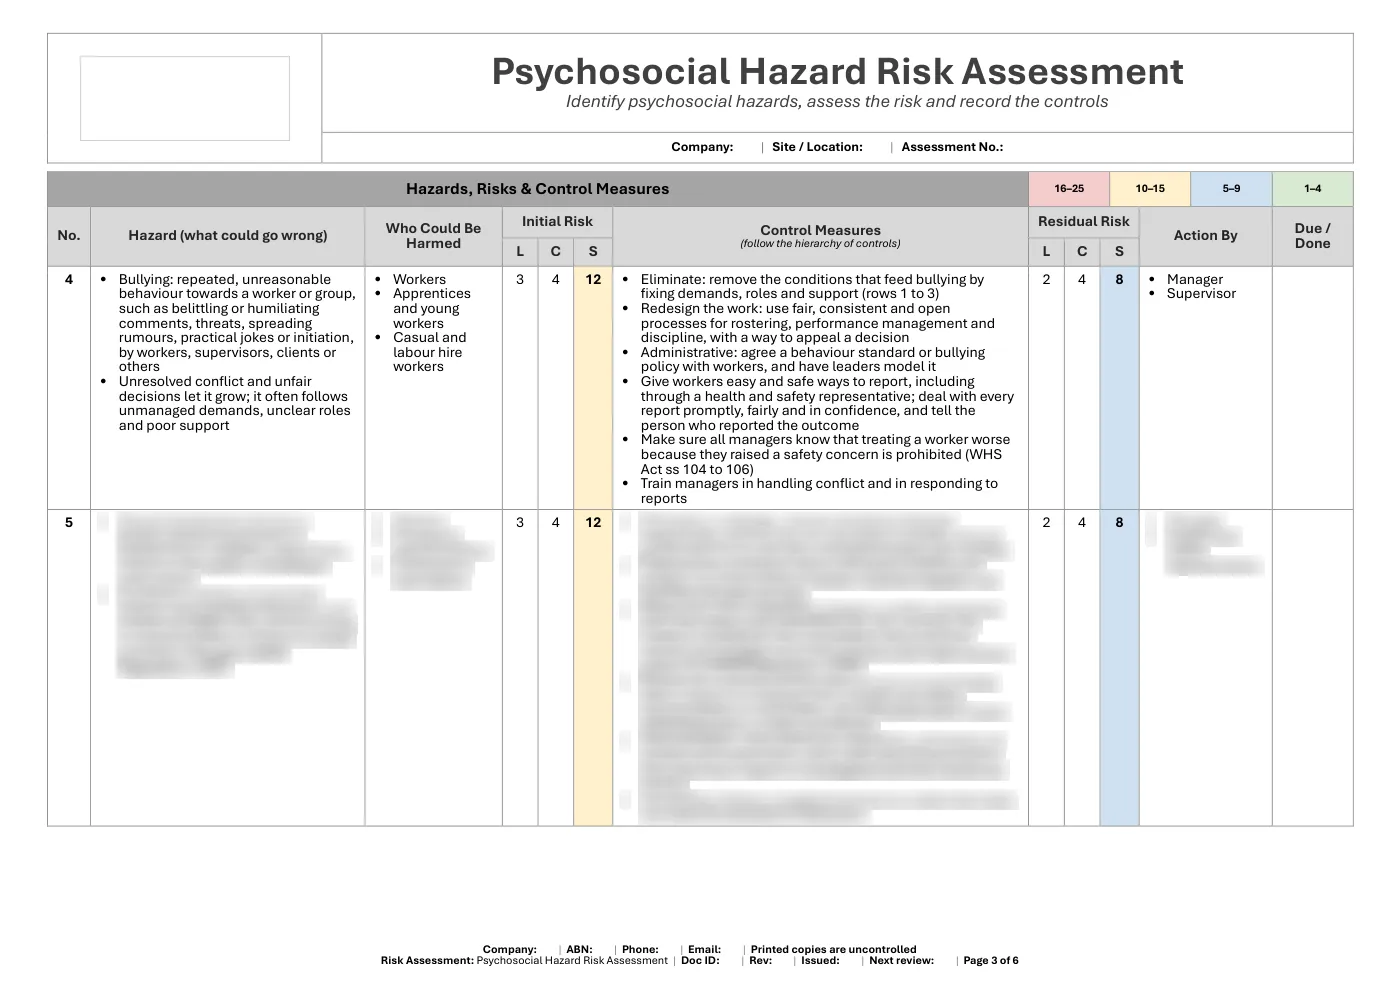Click the 'Doc ID:' footer field
The width and height of the screenshot is (1400, 990).
coord(700,961)
